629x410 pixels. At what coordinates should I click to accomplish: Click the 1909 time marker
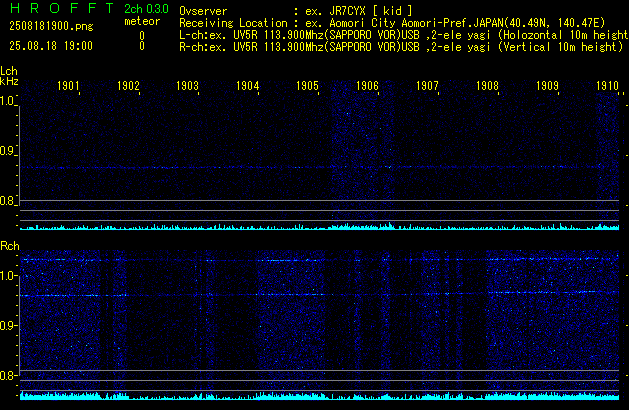547,86
